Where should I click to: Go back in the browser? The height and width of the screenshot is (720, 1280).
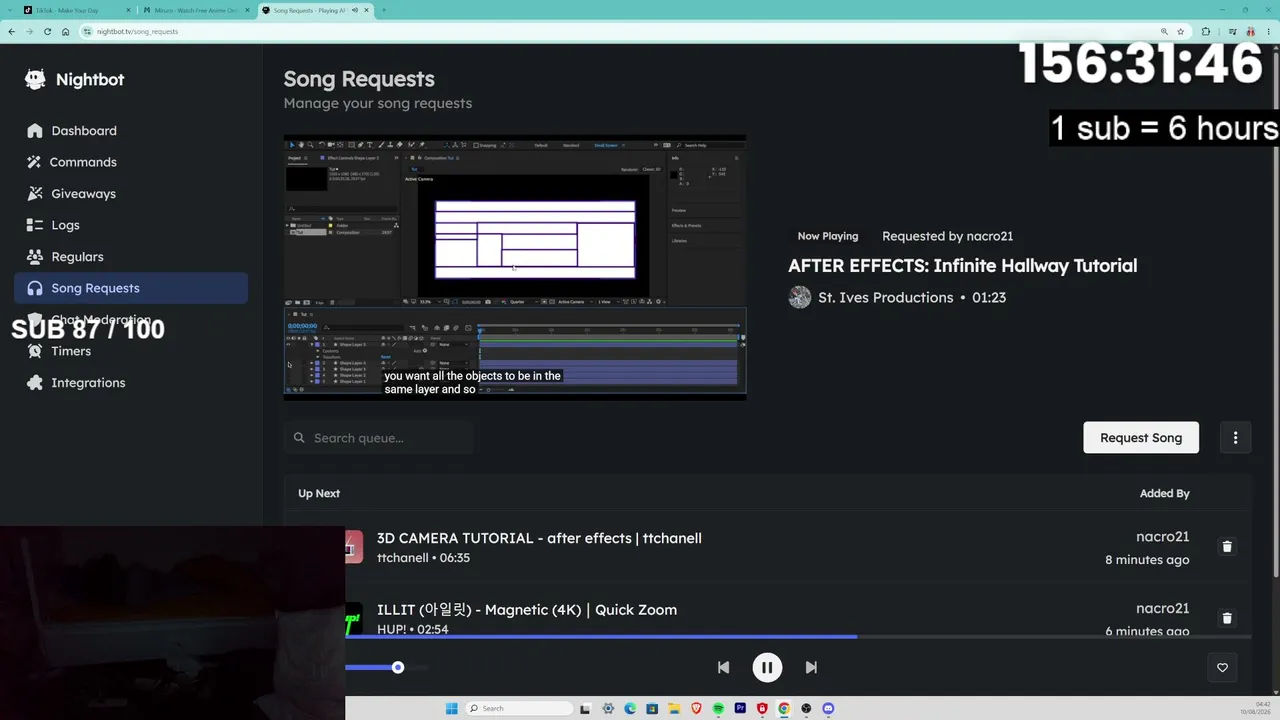pos(11,31)
